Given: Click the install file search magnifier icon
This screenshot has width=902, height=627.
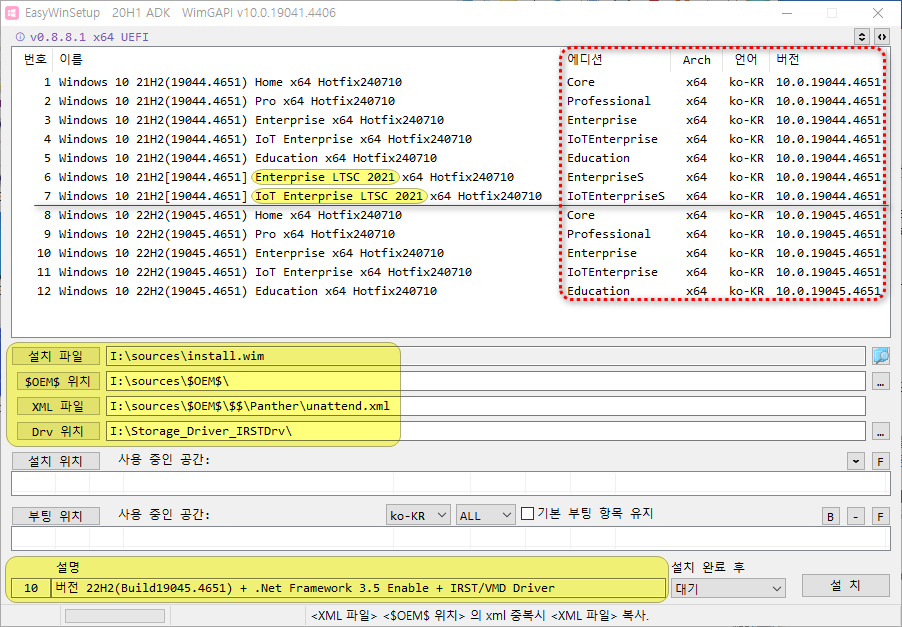Looking at the screenshot, I should (x=880, y=356).
